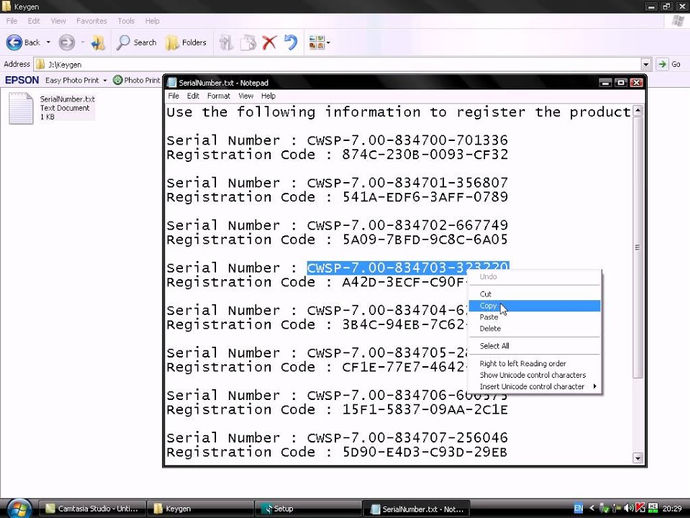Open Notepad View menu

pos(246,96)
